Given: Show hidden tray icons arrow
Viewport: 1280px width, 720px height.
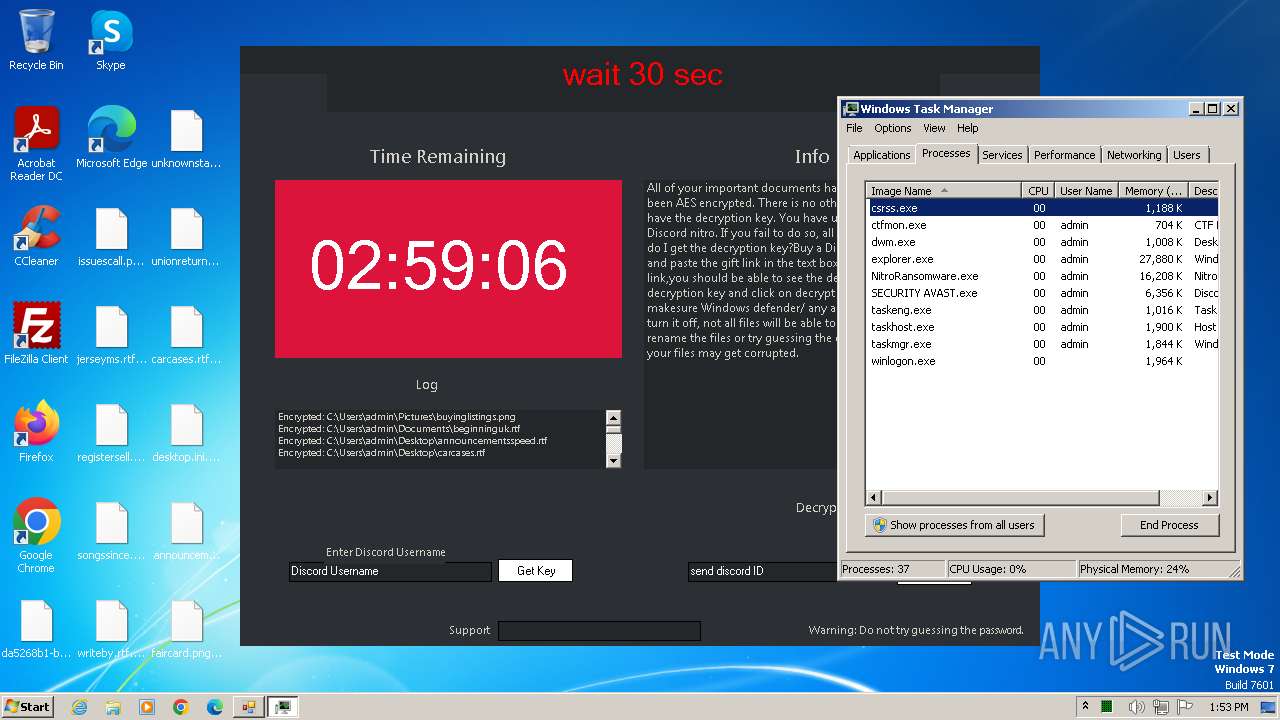Looking at the screenshot, I should coord(1086,707).
